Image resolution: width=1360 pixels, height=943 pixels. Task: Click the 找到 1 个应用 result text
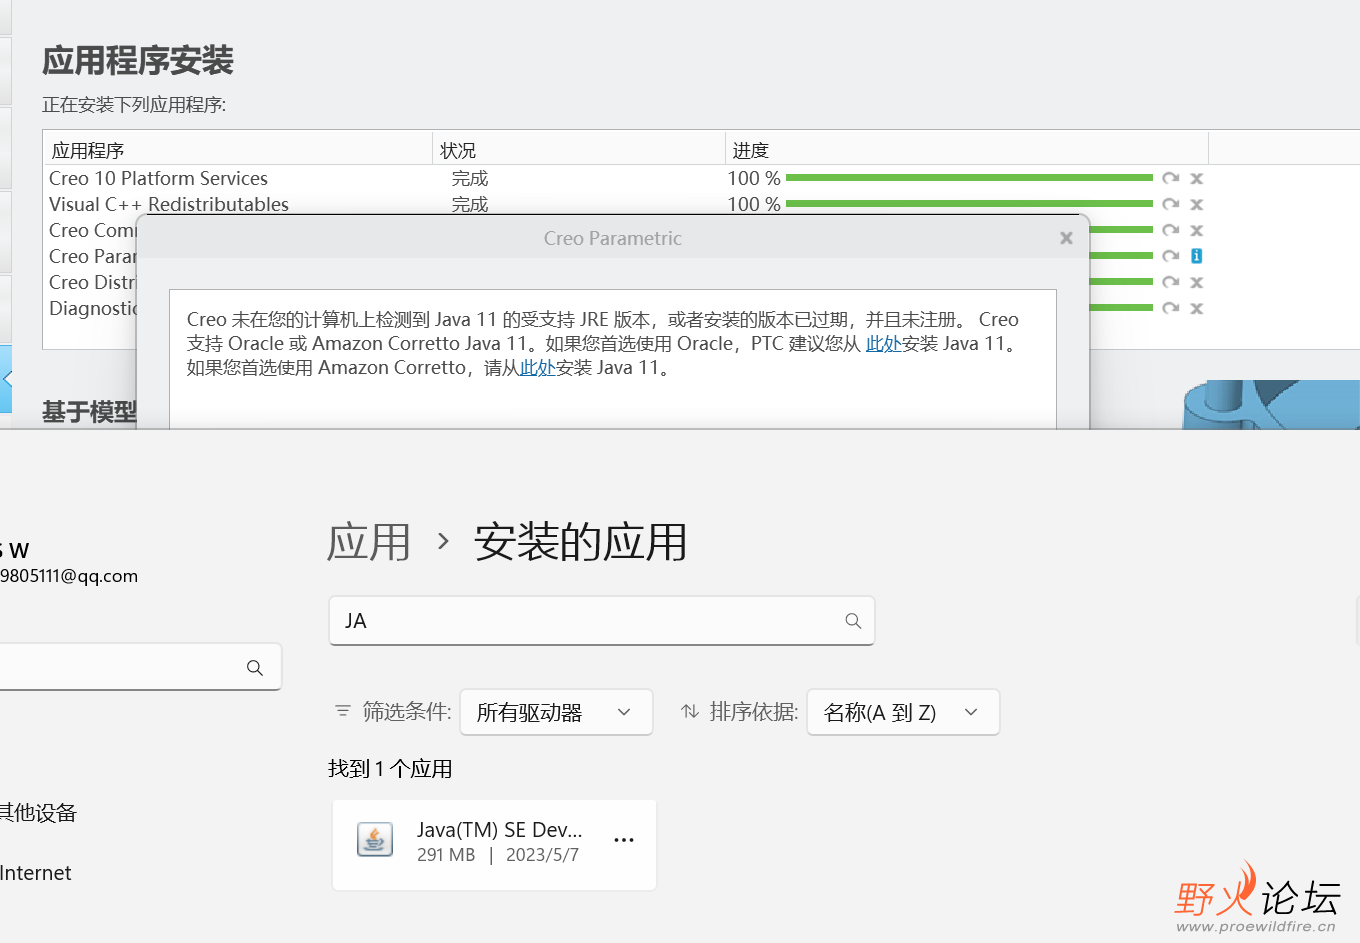click(x=390, y=769)
